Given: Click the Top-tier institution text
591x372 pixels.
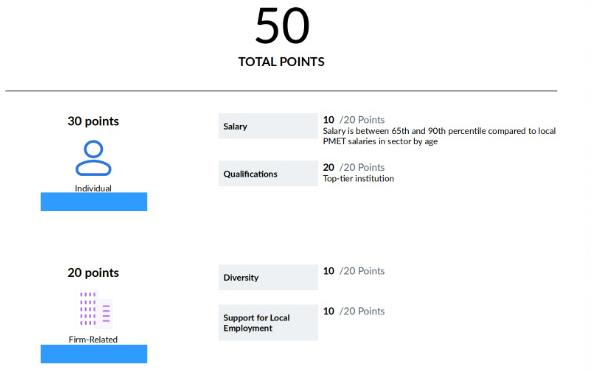Looking at the screenshot, I should pyautogui.click(x=358, y=179).
